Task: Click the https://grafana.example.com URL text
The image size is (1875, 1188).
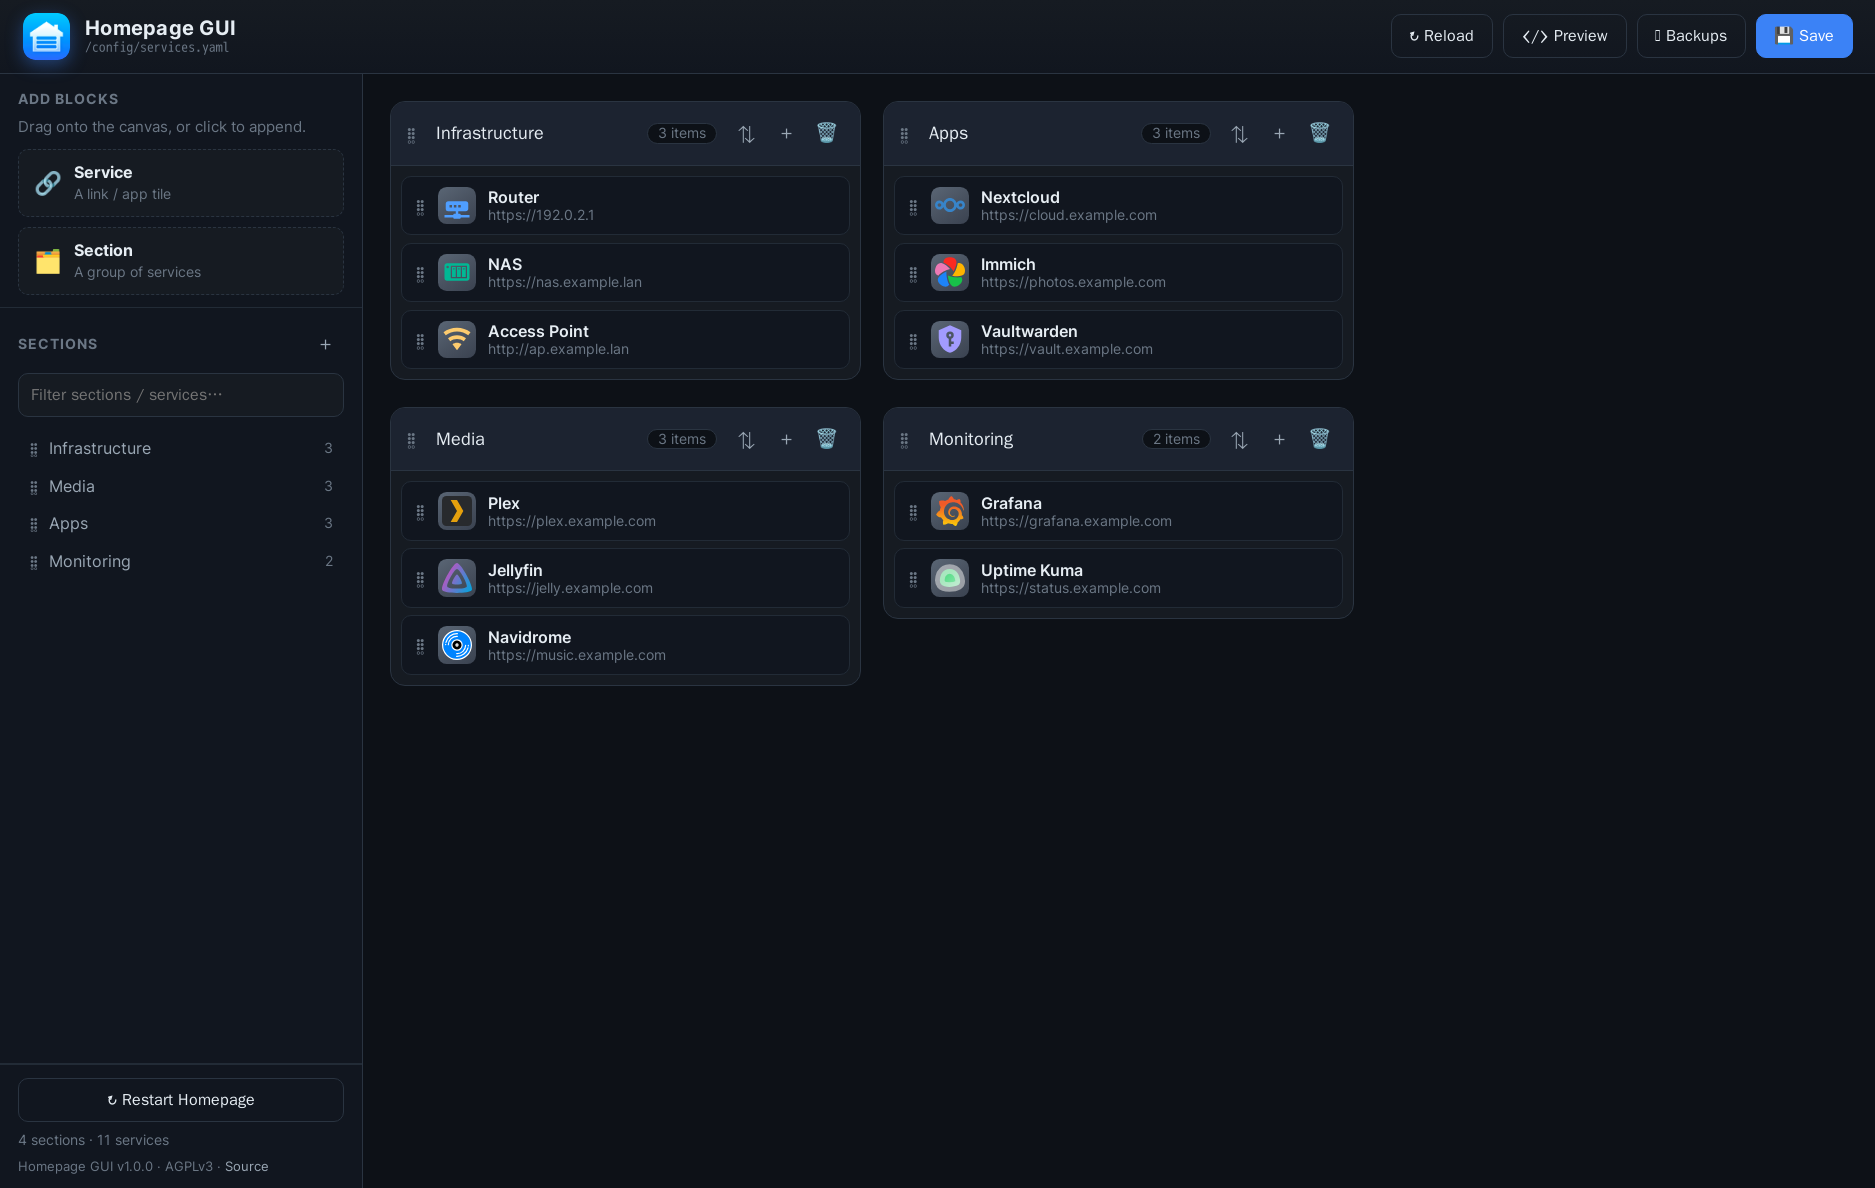Action: click(1076, 521)
